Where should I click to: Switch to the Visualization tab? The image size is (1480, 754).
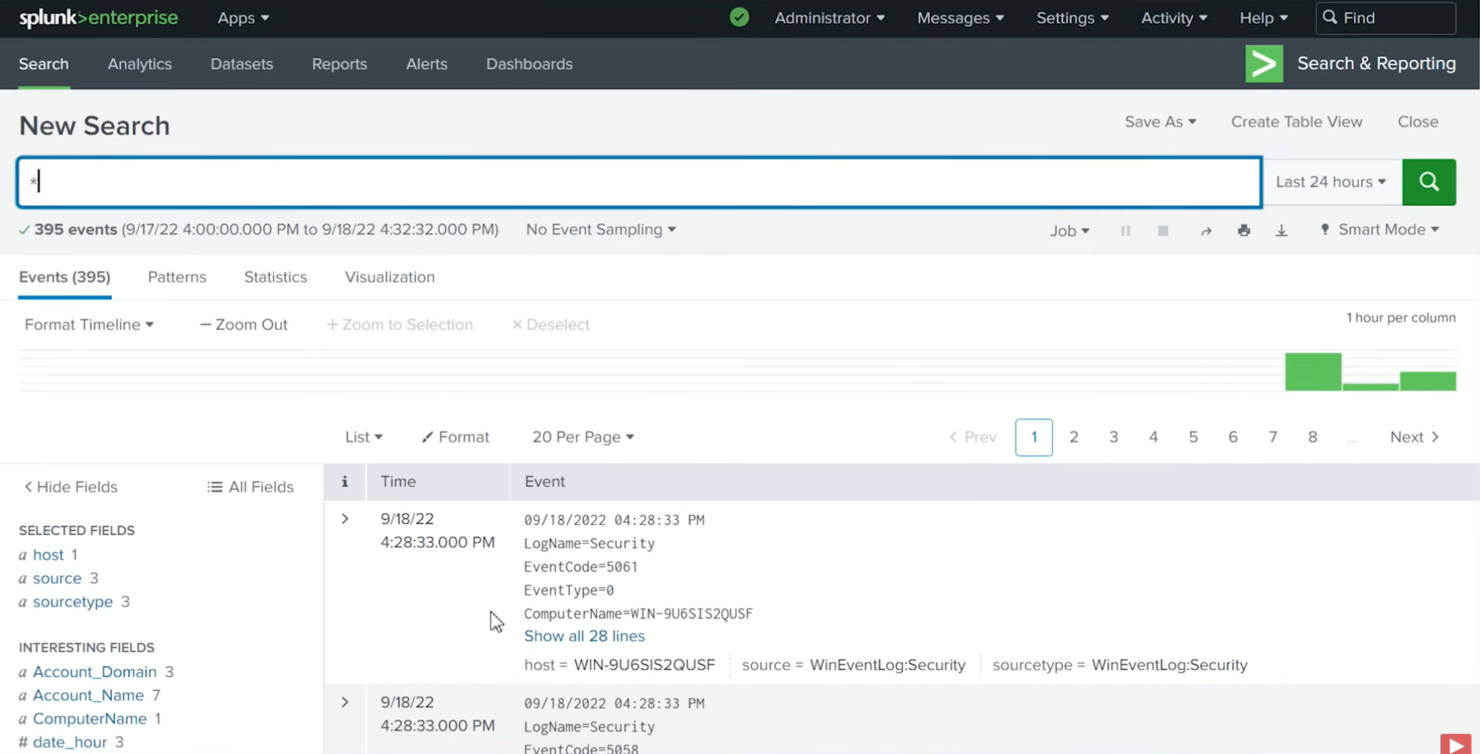[390, 277]
